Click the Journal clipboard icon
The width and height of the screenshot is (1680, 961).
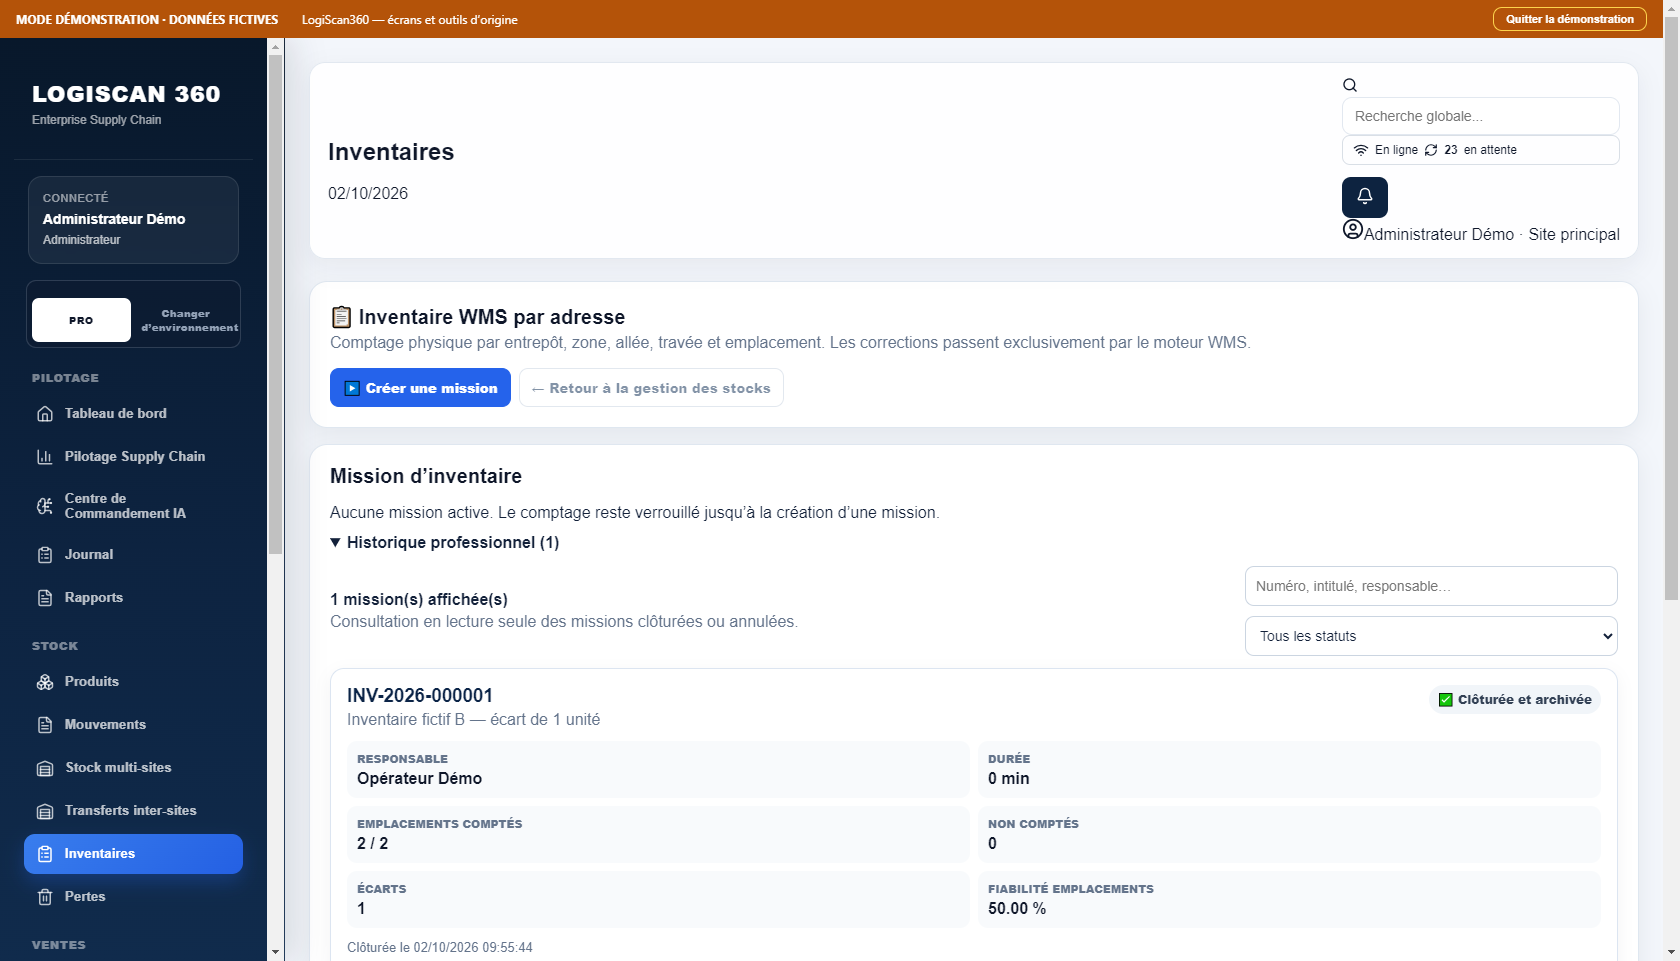(x=45, y=555)
